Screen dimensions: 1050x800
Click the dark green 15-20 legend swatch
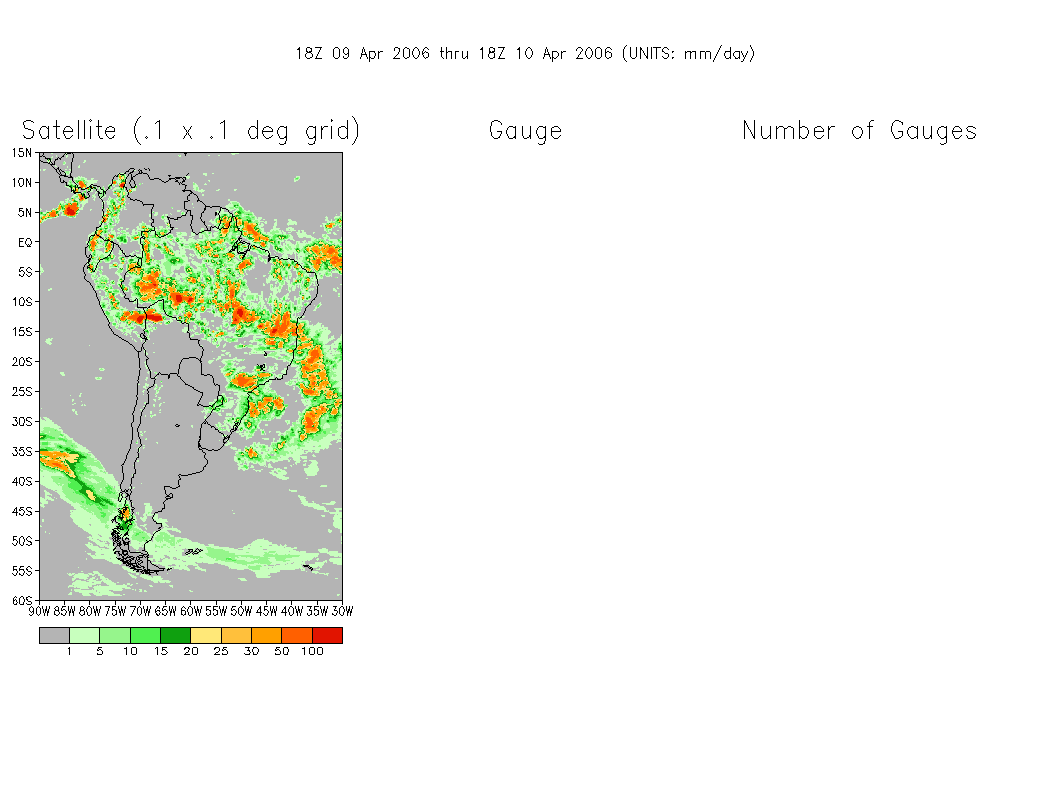175,635
